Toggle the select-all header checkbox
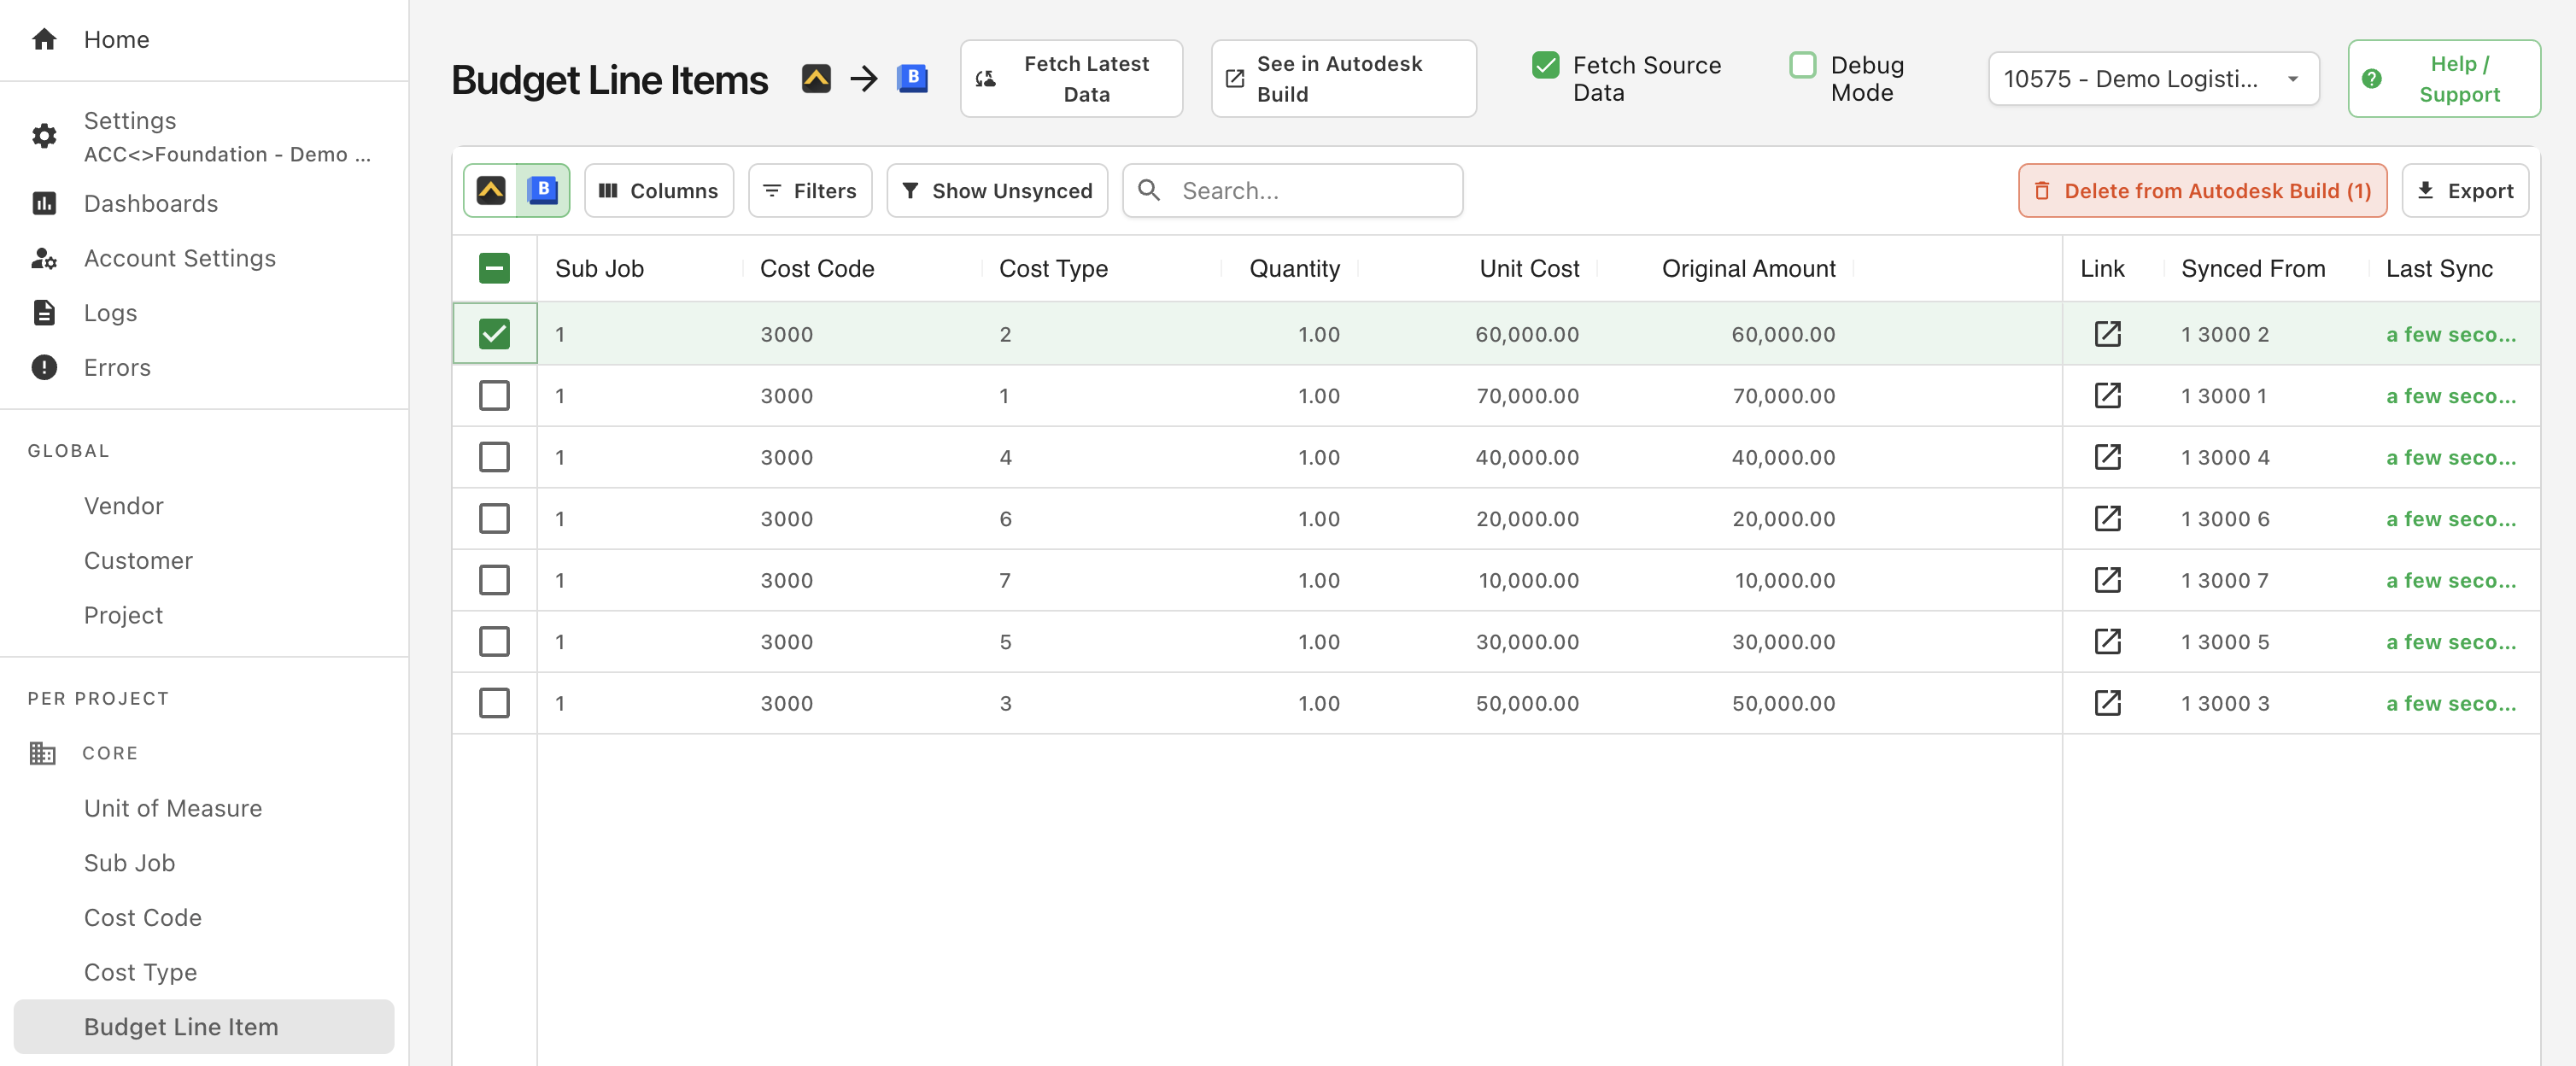Viewport: 2576px width, 1066px height. [x=494, y=268]
